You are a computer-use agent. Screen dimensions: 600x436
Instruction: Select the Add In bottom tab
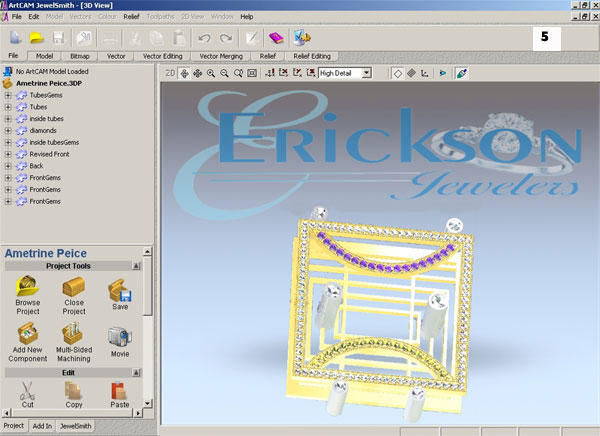(42, 426)
